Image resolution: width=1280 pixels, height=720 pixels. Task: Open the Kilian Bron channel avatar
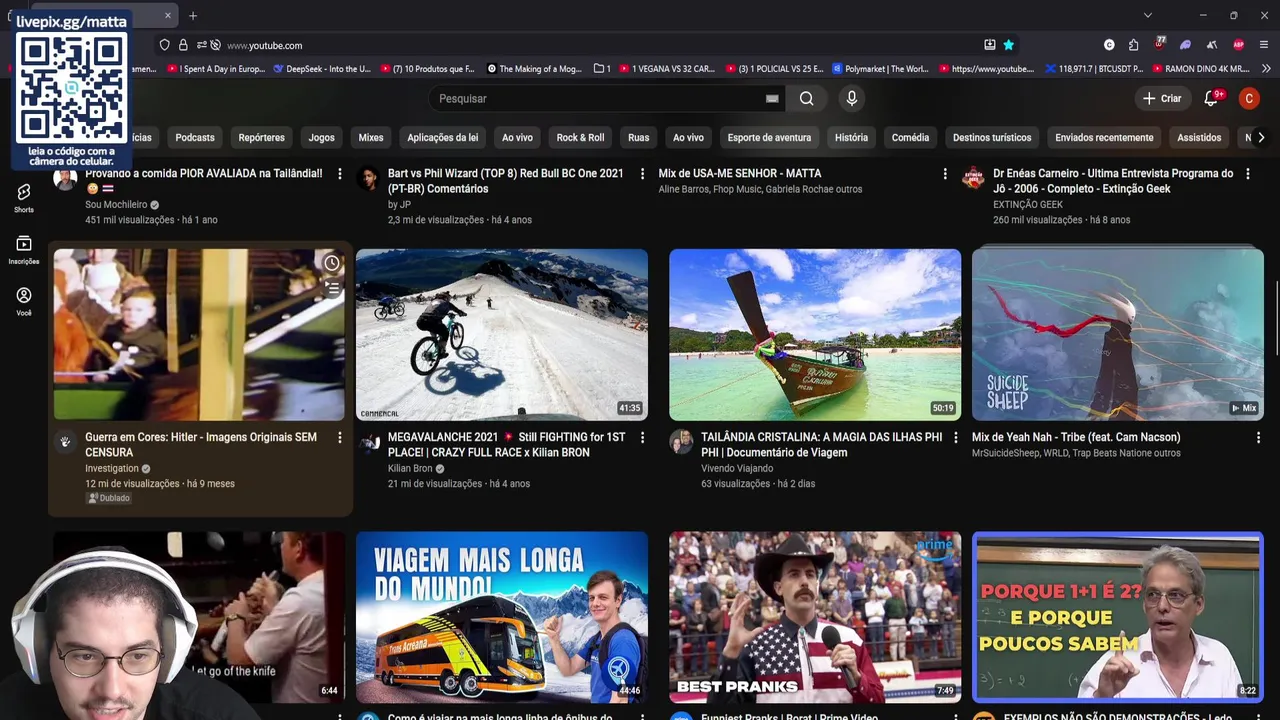pyautogui.click(x=370, y=443)
